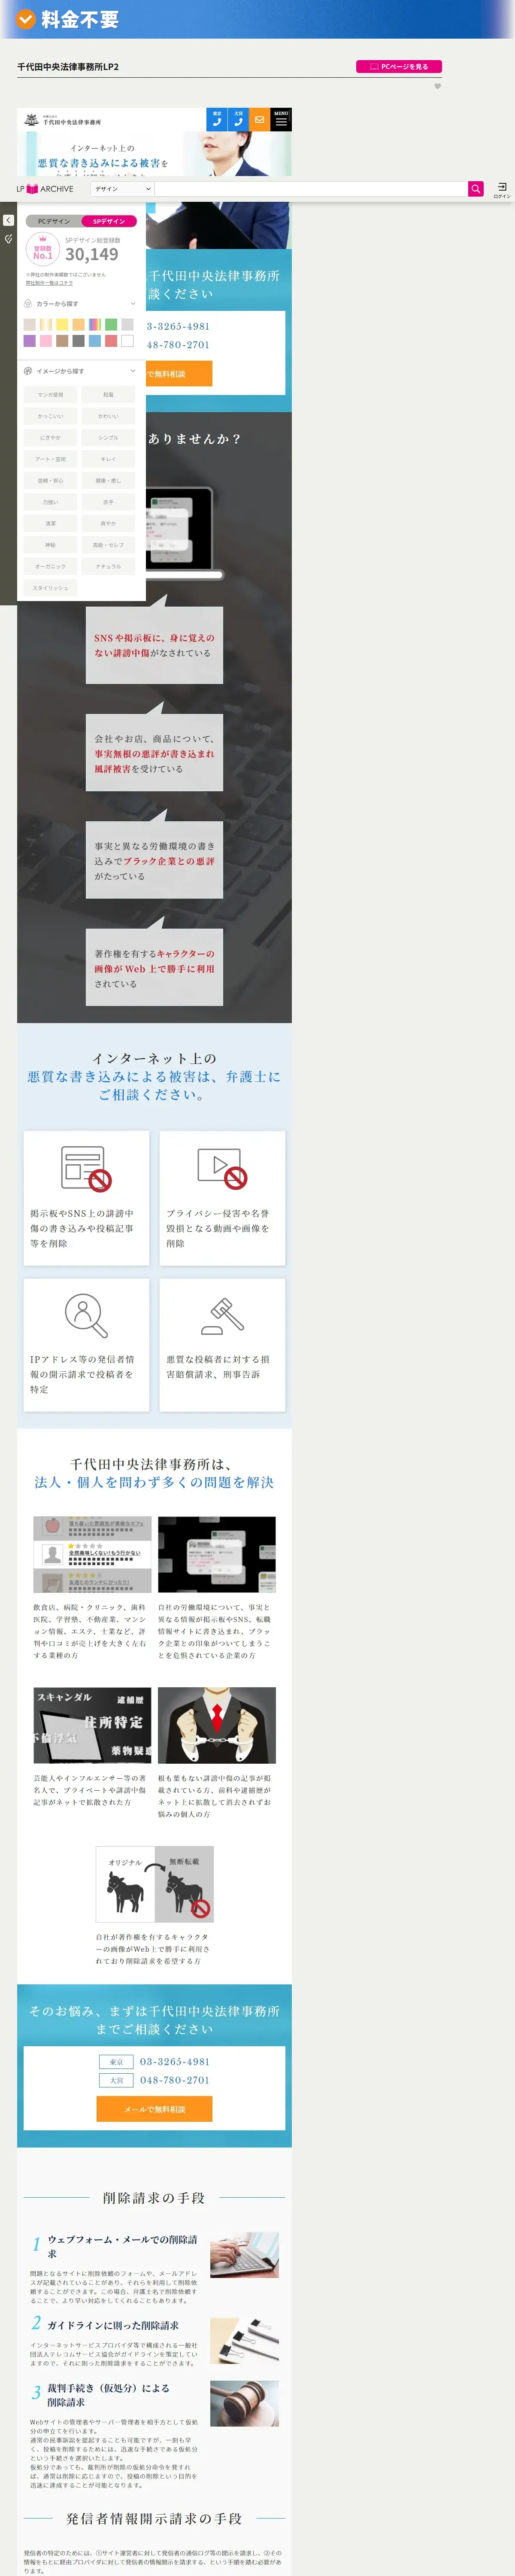Pick the rainbow multicolor swatch
This screenshot has height=2576, width=515.
94,325
